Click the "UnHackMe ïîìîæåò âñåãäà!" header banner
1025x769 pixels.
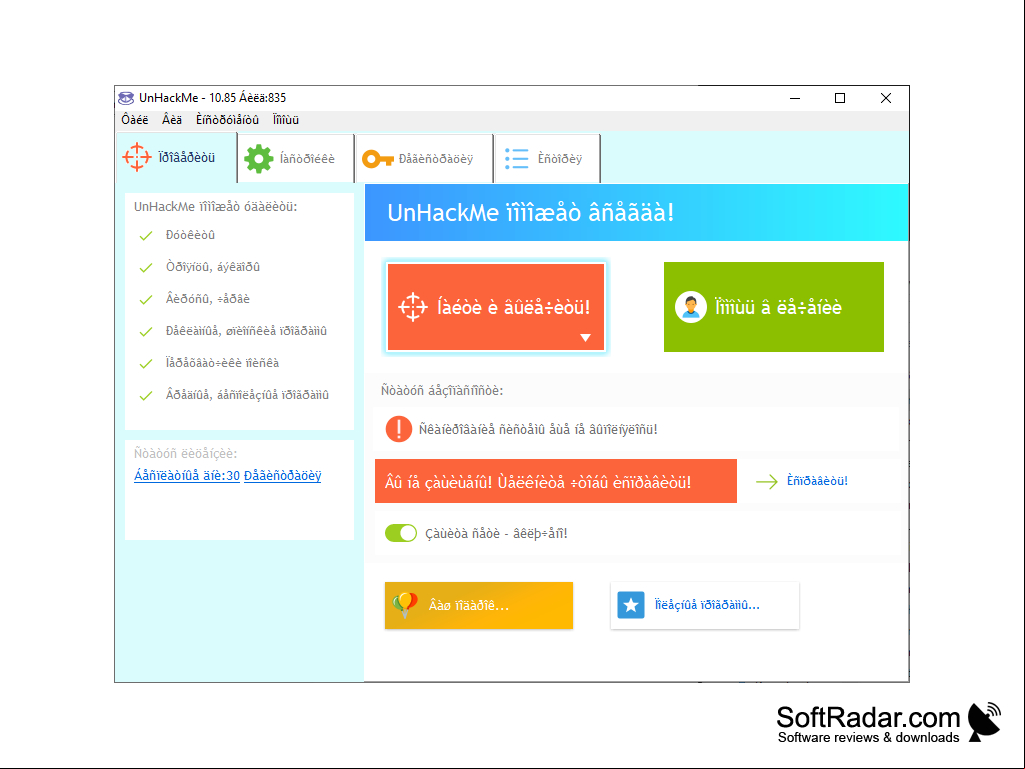pyautogui.click(x=637, y=213)
